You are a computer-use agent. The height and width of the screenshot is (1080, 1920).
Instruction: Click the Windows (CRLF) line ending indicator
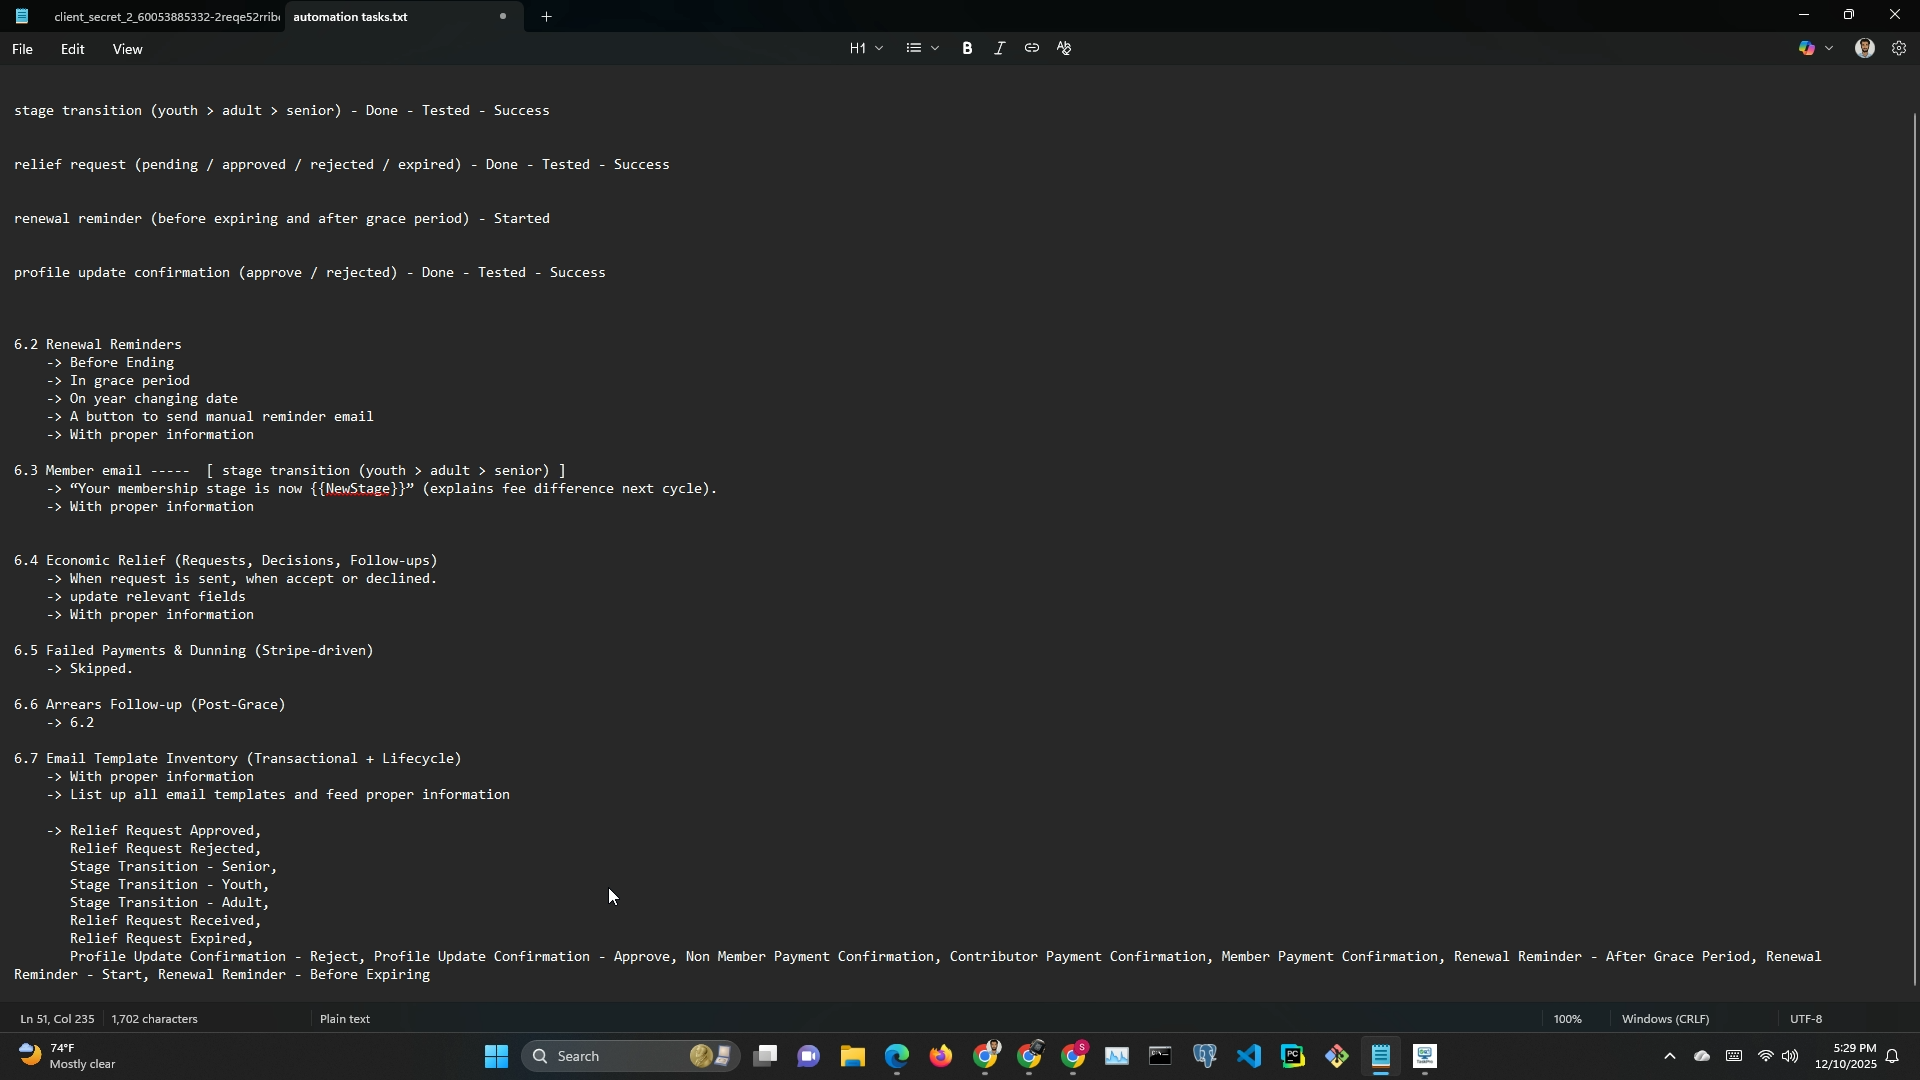[x=1665, y=1019]
